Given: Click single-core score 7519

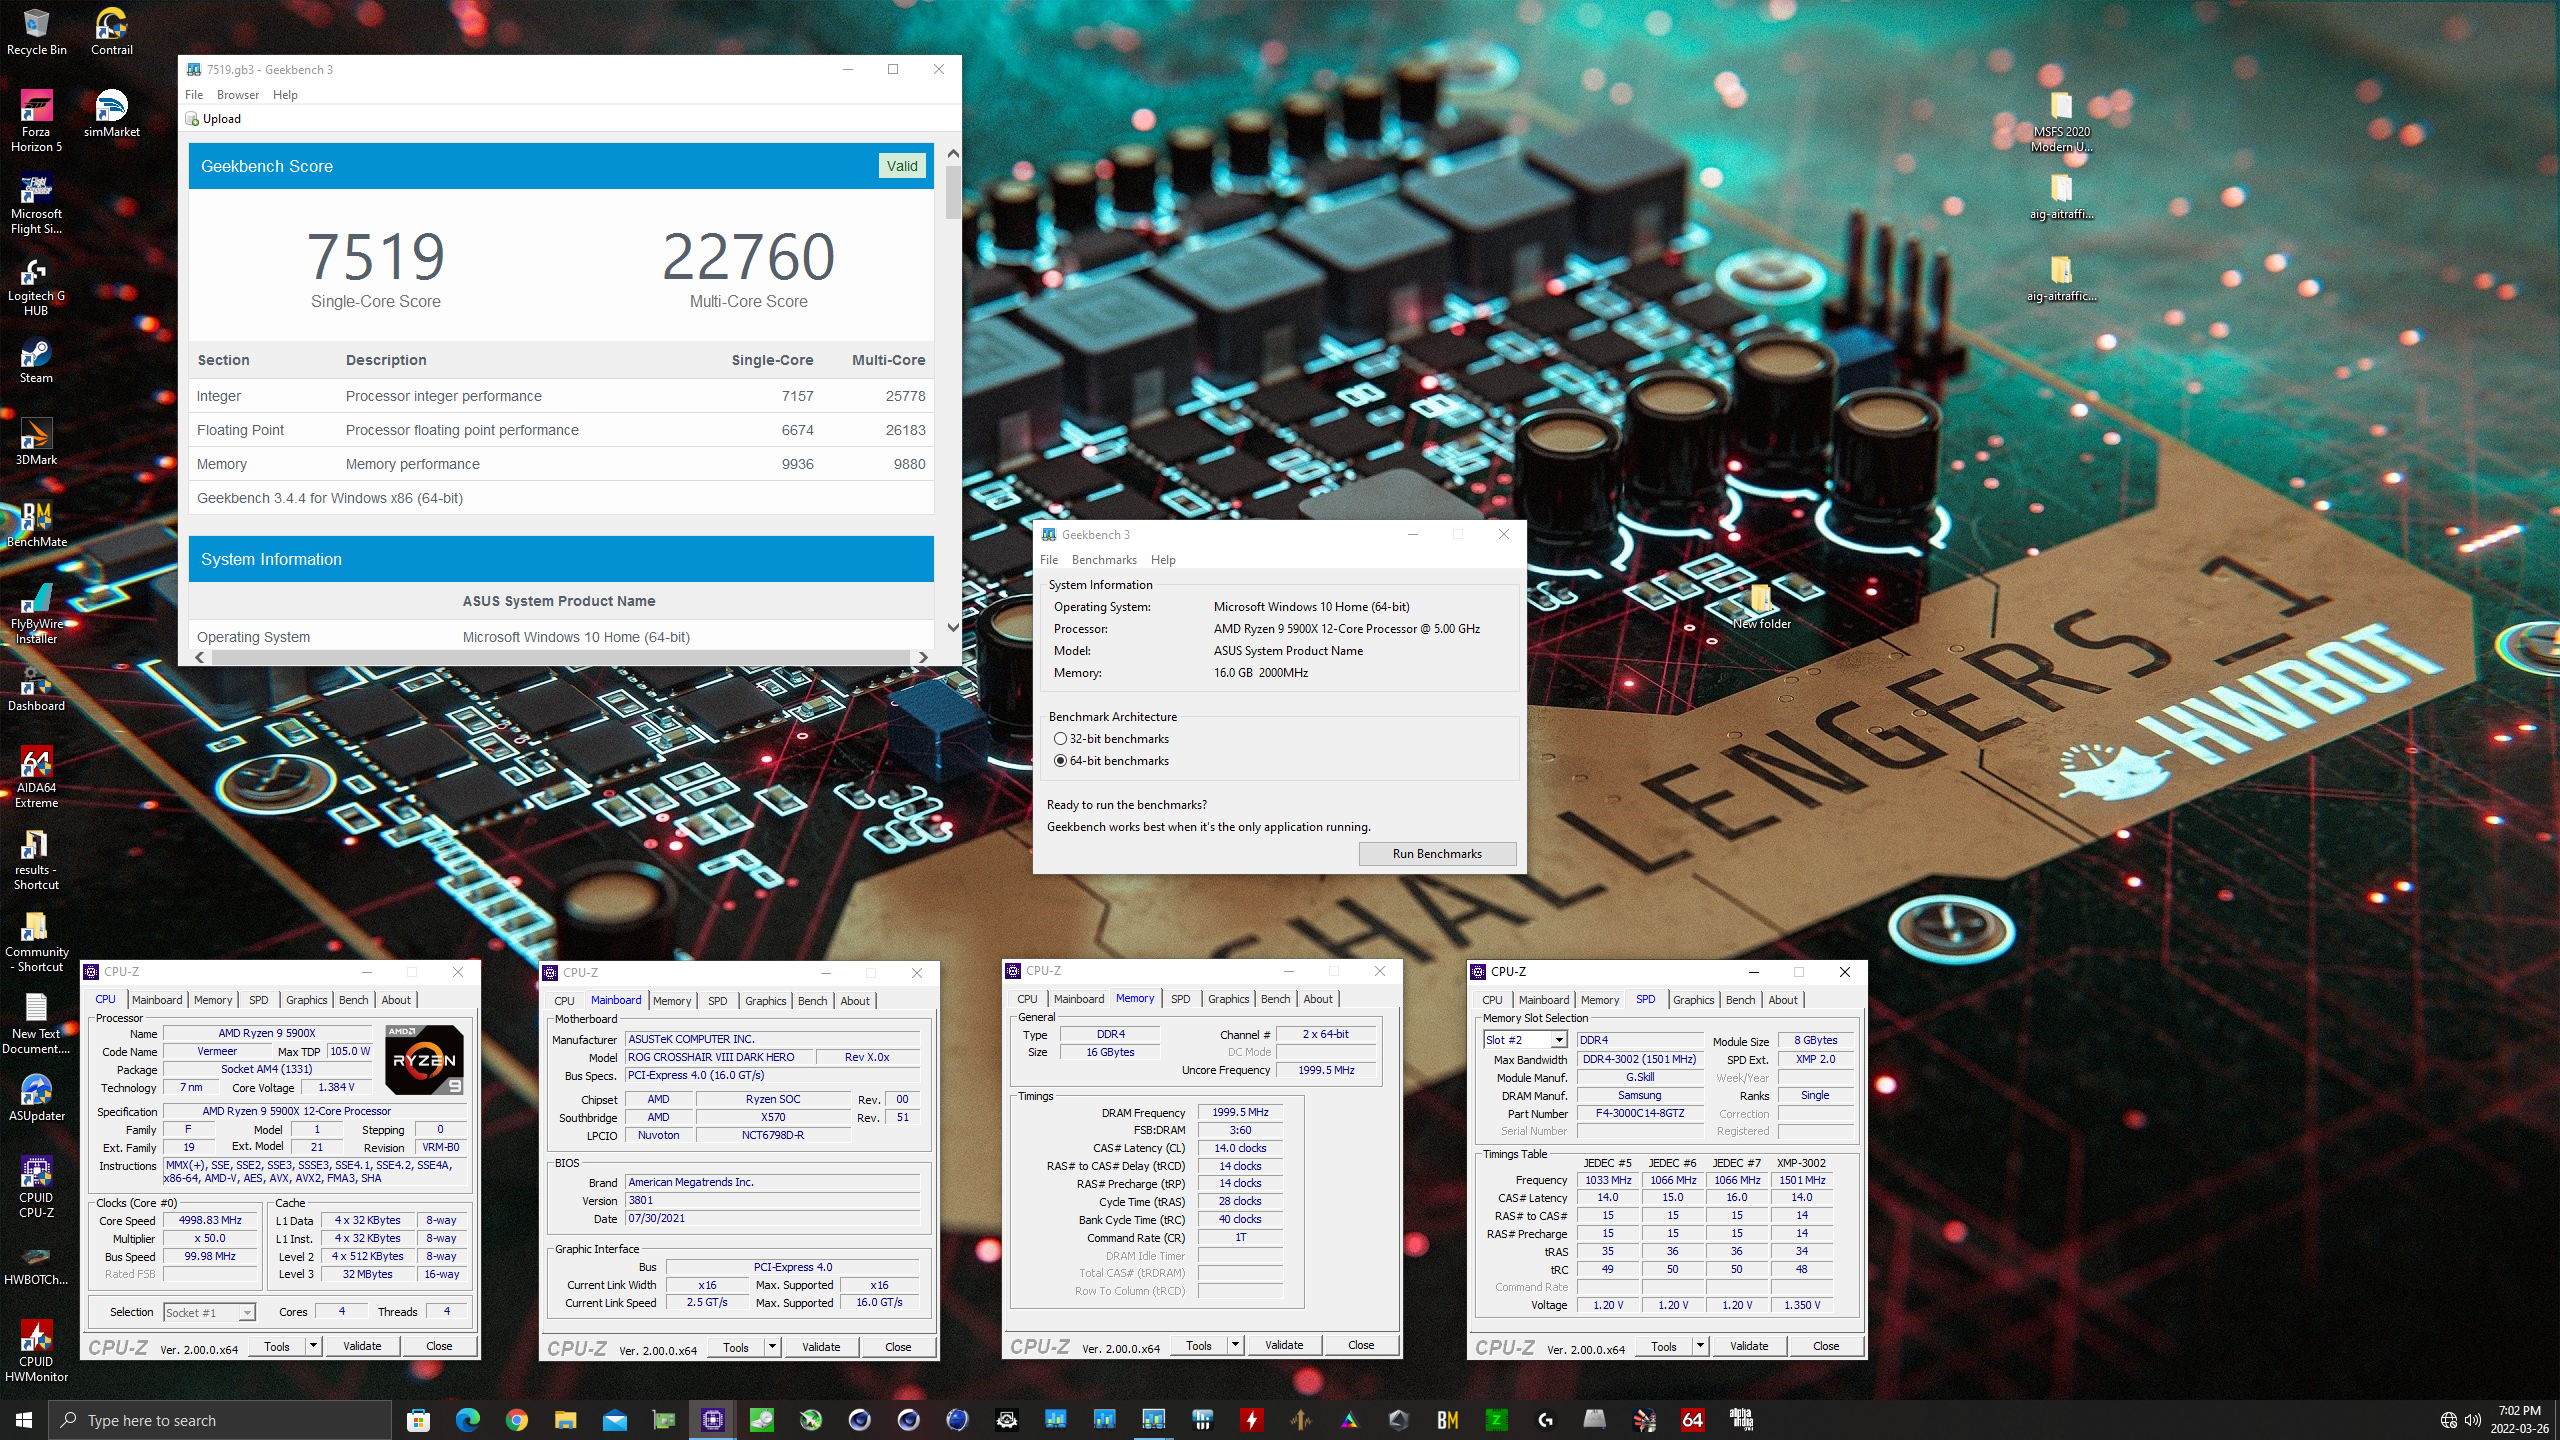Looking at the screenshot, I should [376, 257].
